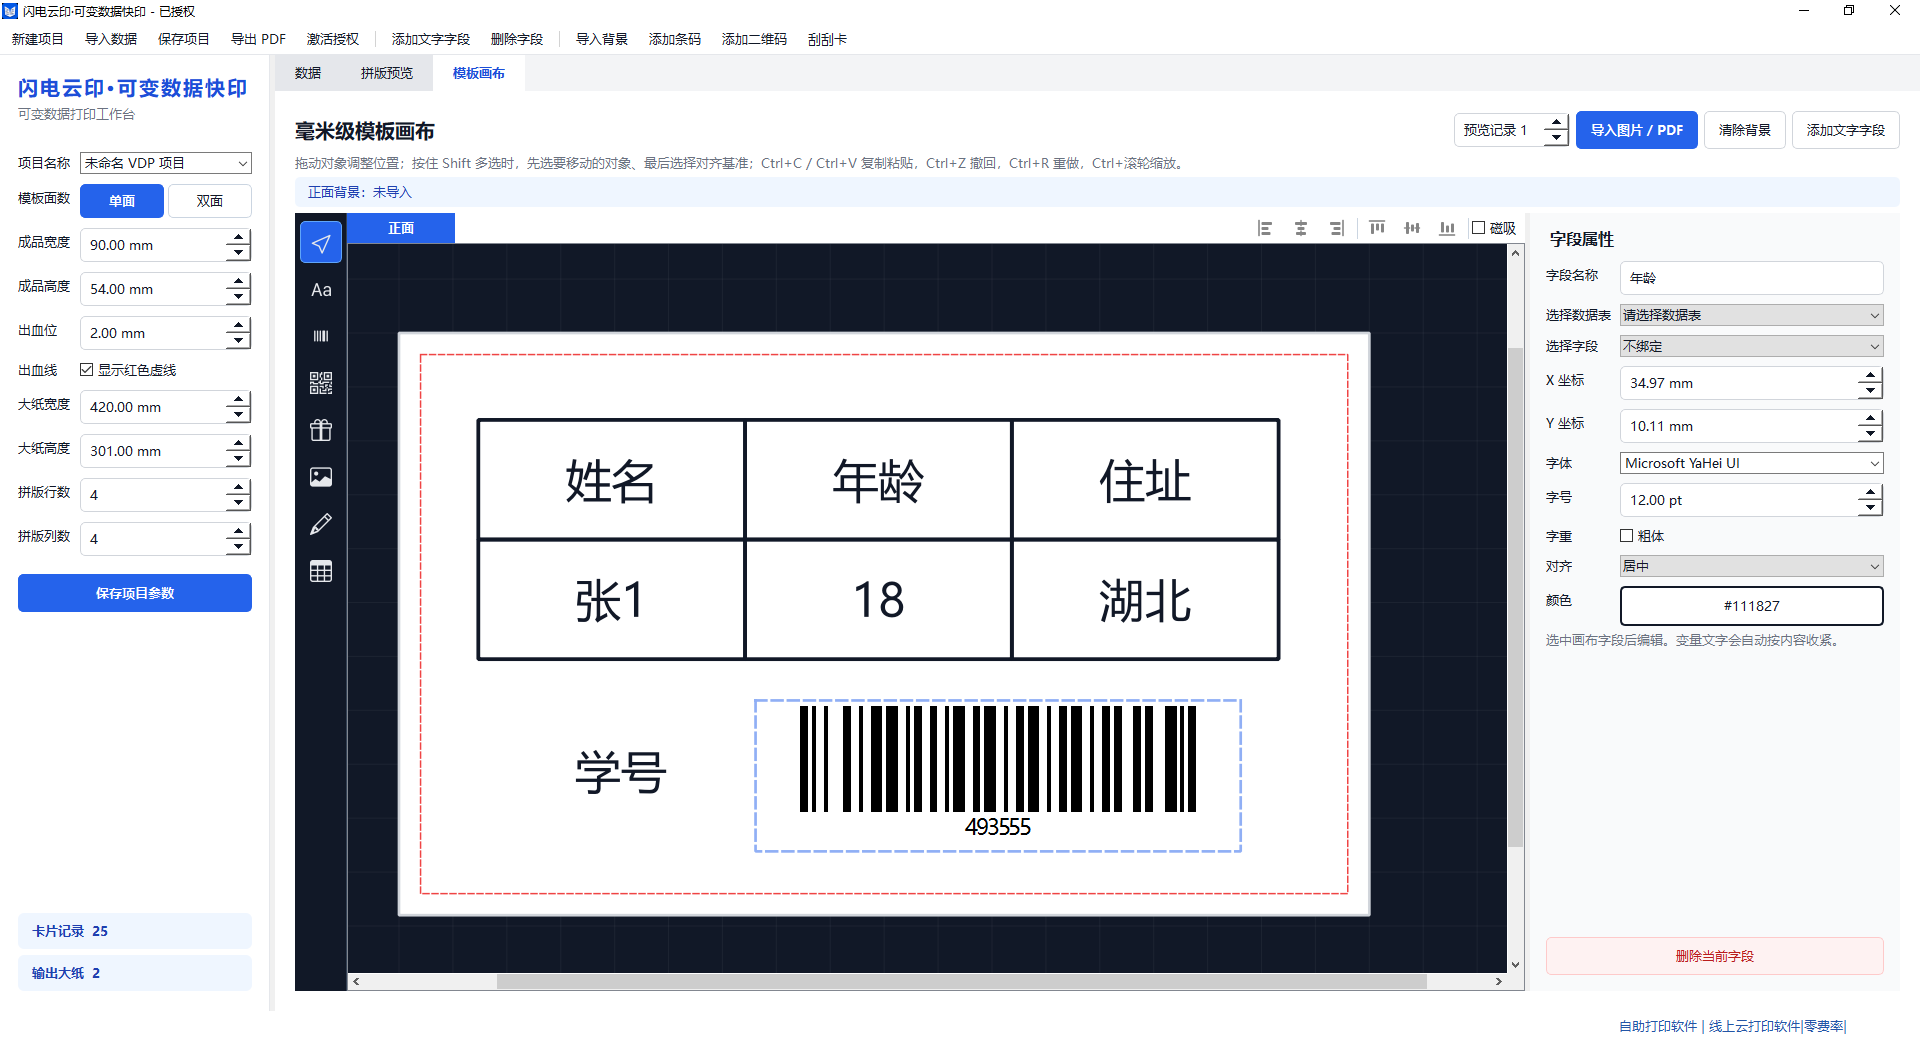The width and height of the screenshot is (1920, 1040).
Task: Select the image insert tool
Action: [x=321, y=477]
